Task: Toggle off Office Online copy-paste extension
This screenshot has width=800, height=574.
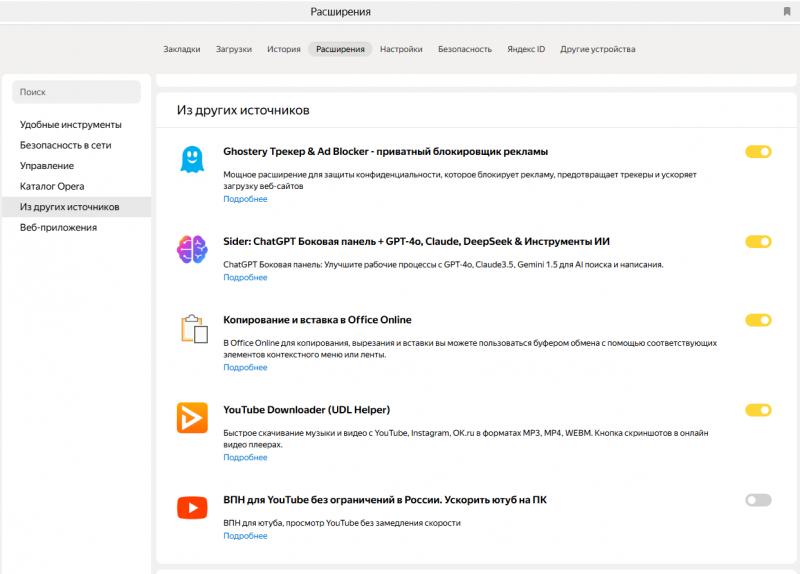Action: 758,320
